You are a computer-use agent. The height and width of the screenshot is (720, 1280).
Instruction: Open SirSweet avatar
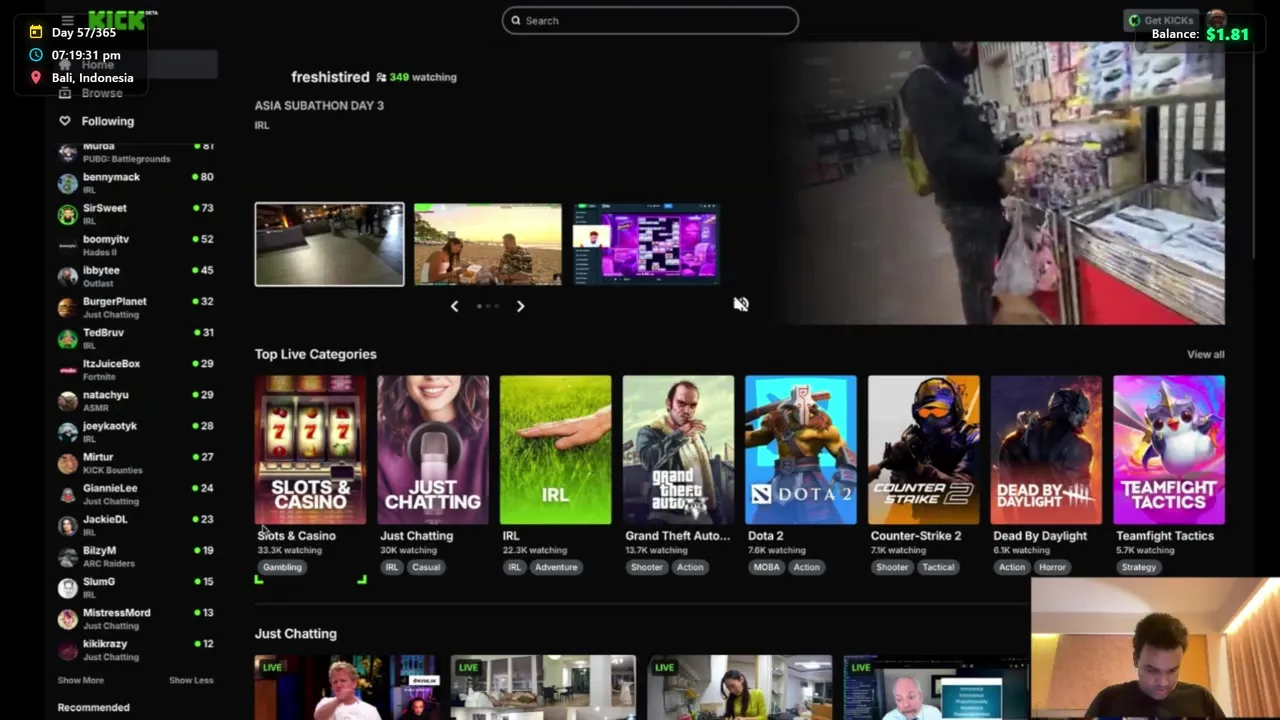click(x=67, y=214)
